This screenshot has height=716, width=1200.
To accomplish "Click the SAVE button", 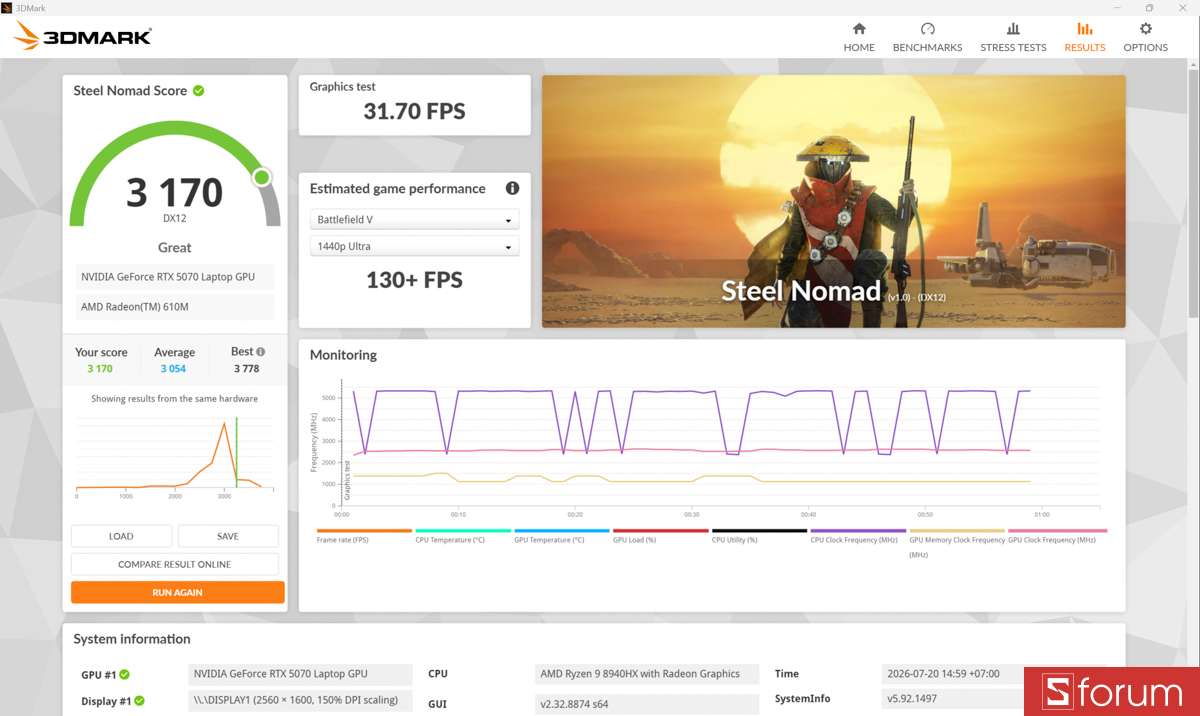I will [x=228, y=536].
